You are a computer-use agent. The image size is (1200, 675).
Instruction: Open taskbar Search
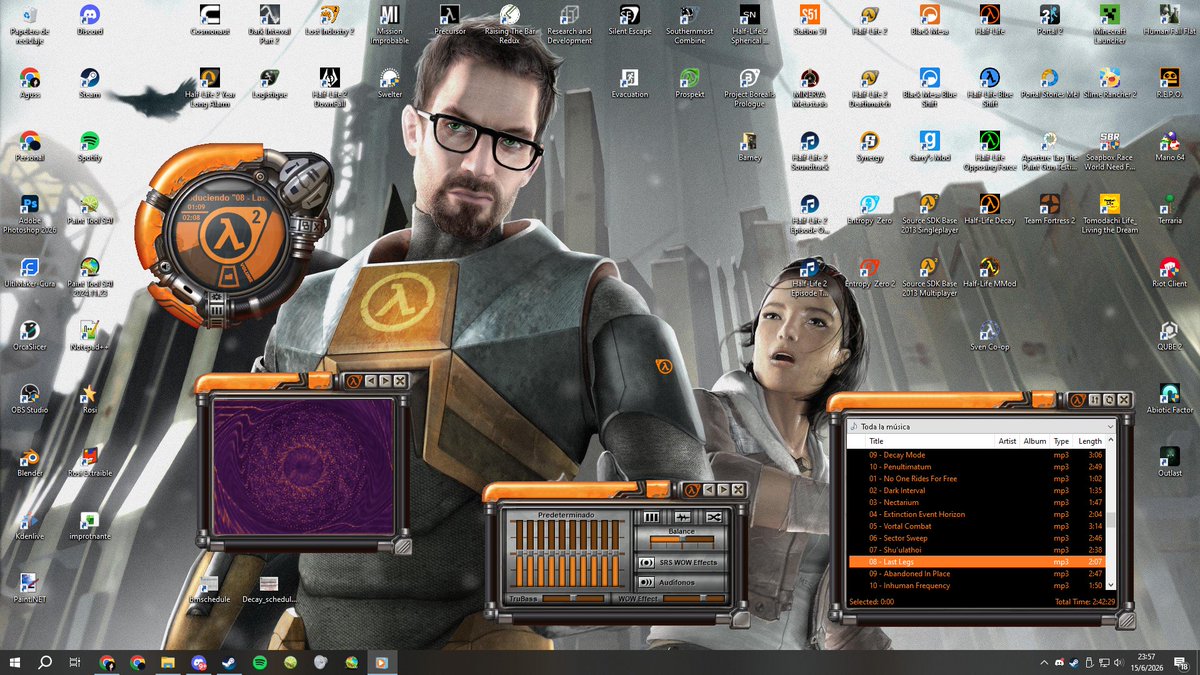point(45,662)
